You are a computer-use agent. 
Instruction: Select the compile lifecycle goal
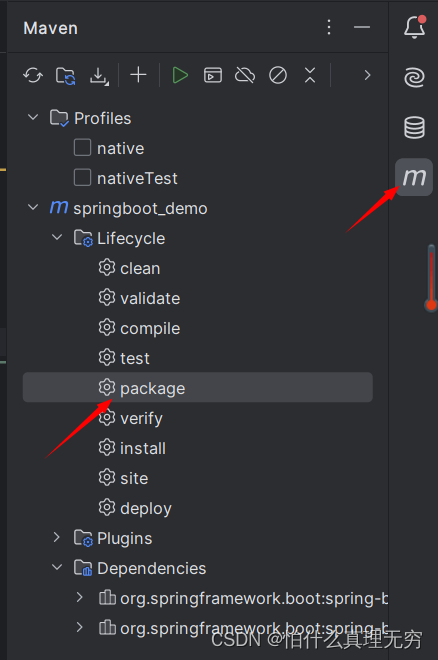(198, 328)
